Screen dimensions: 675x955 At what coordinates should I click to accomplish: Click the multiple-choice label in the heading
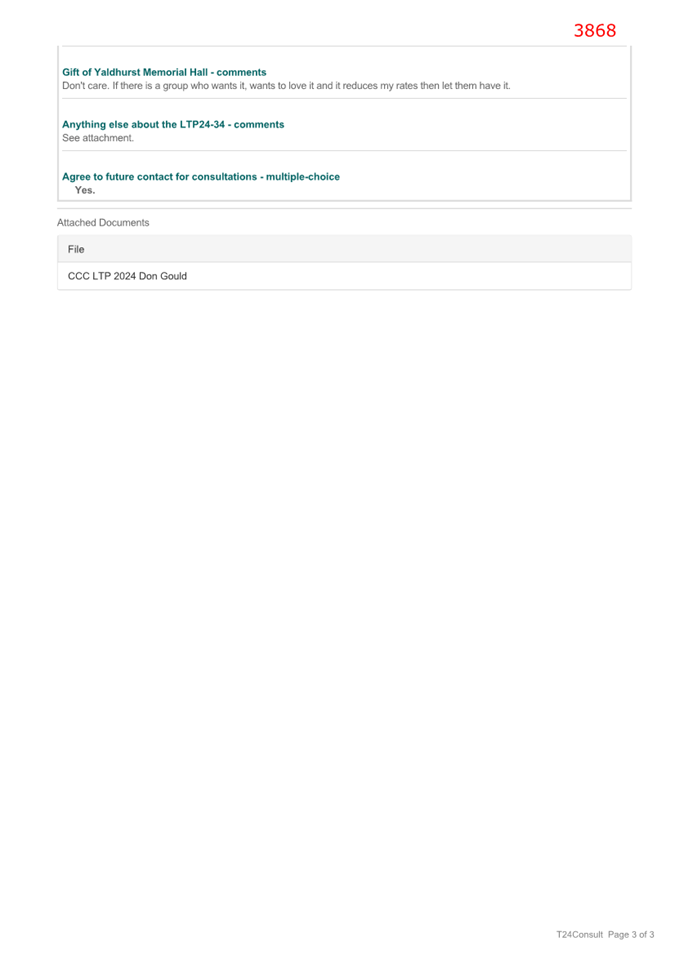point(303,177)
